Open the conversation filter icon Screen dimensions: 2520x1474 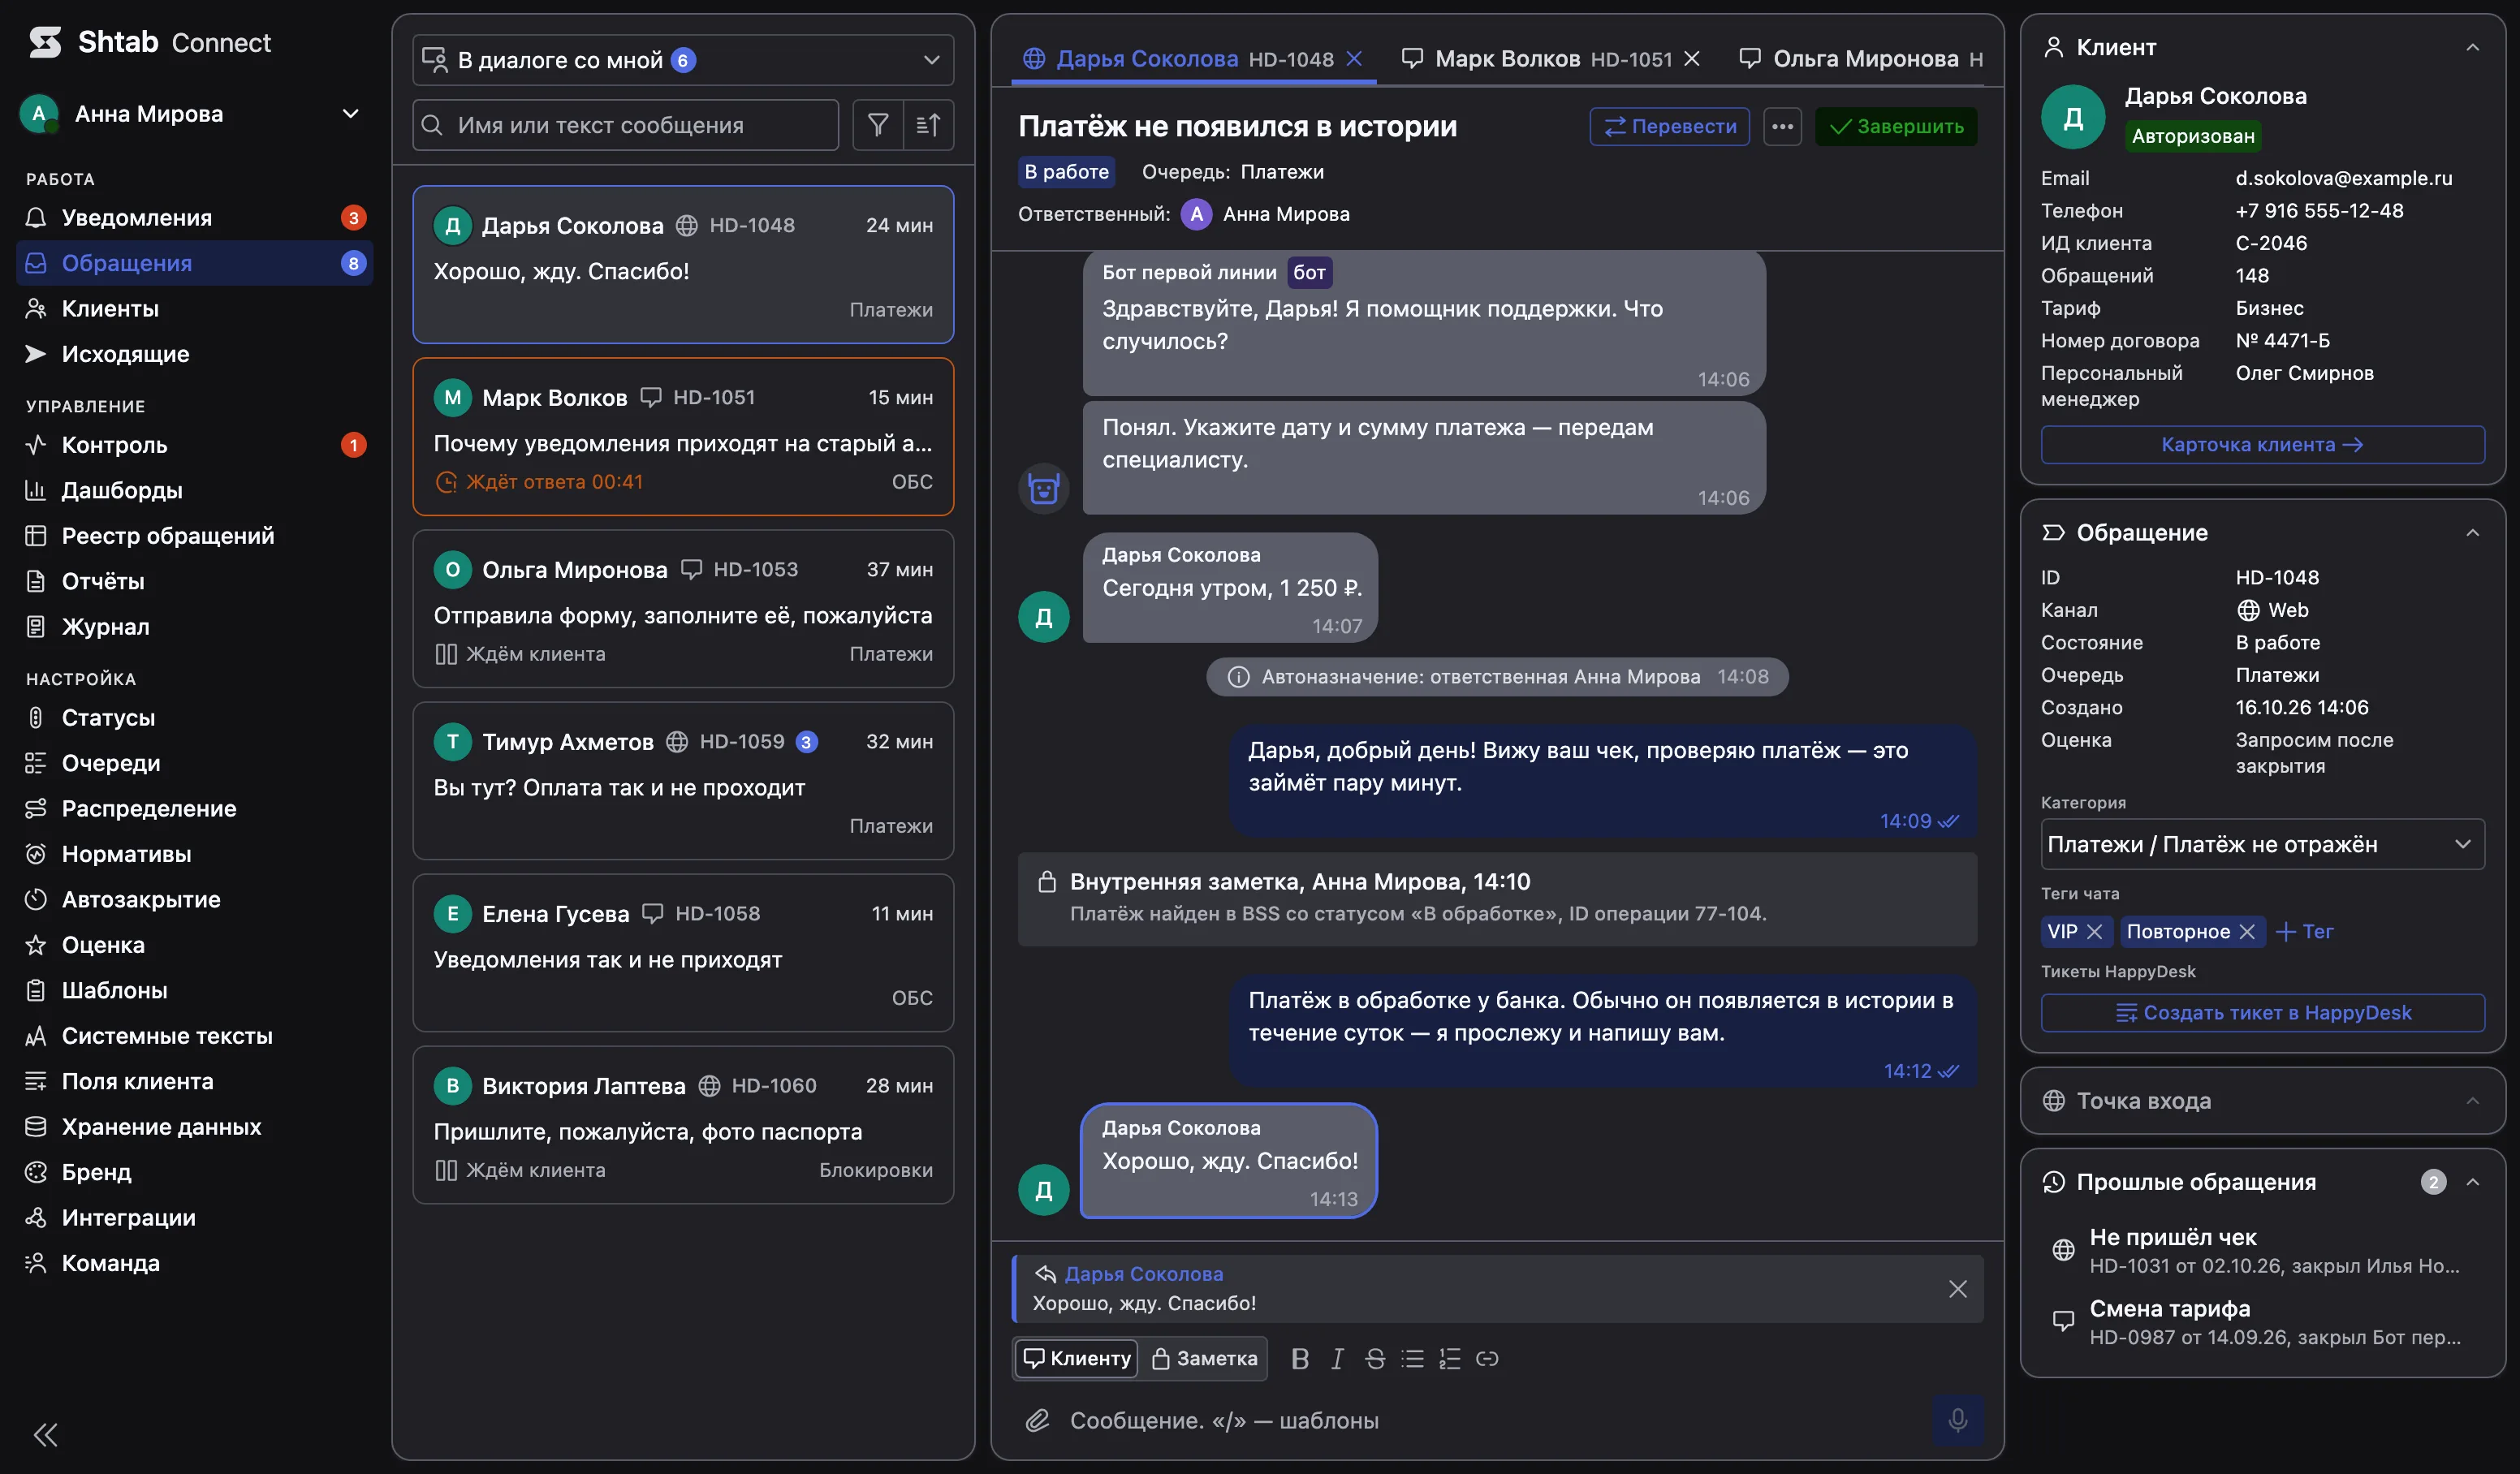tap(877, 125)
